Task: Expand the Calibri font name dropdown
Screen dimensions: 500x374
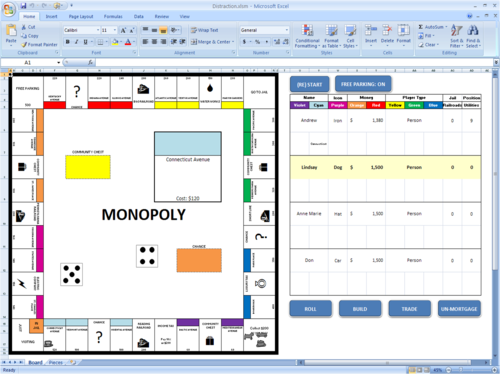Action: click(x=98, y=30)
